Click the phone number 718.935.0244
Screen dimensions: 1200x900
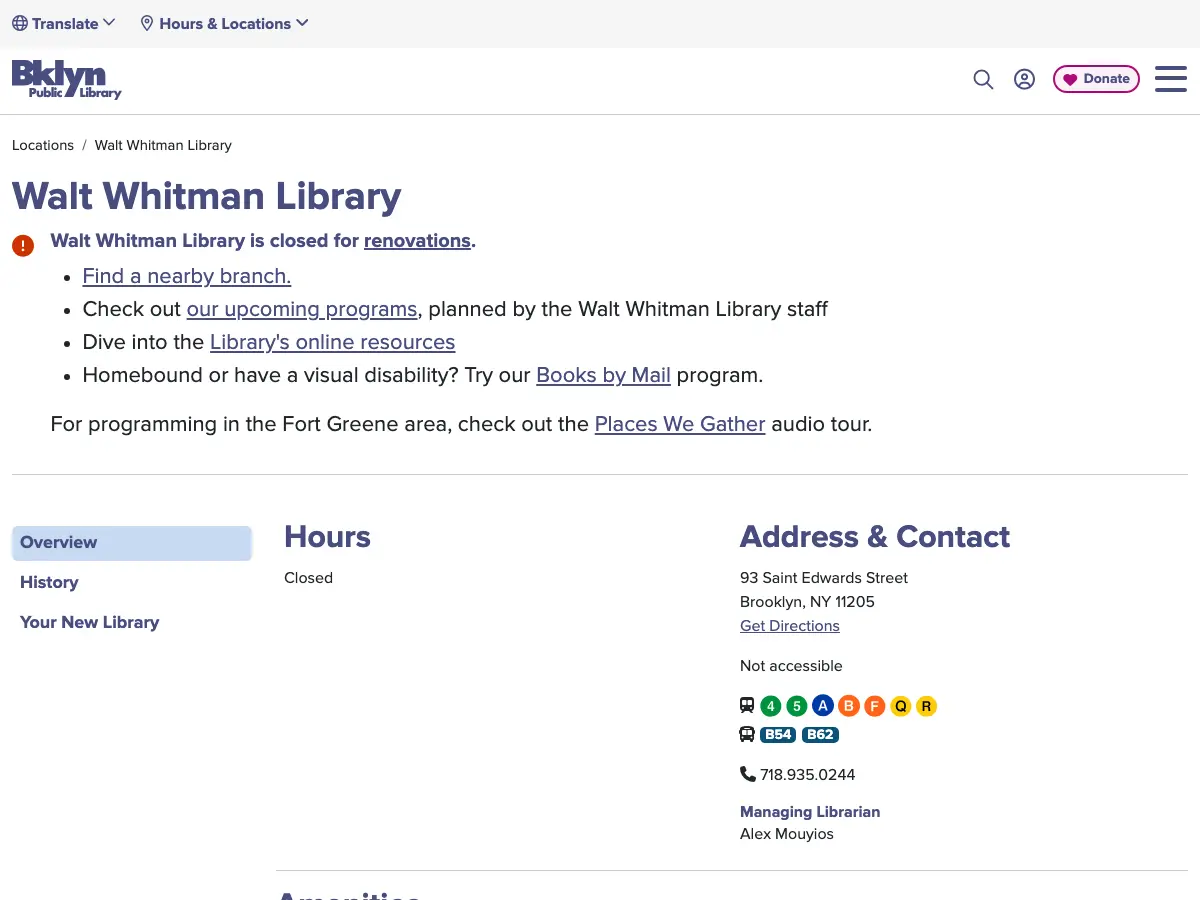(808, 775)
